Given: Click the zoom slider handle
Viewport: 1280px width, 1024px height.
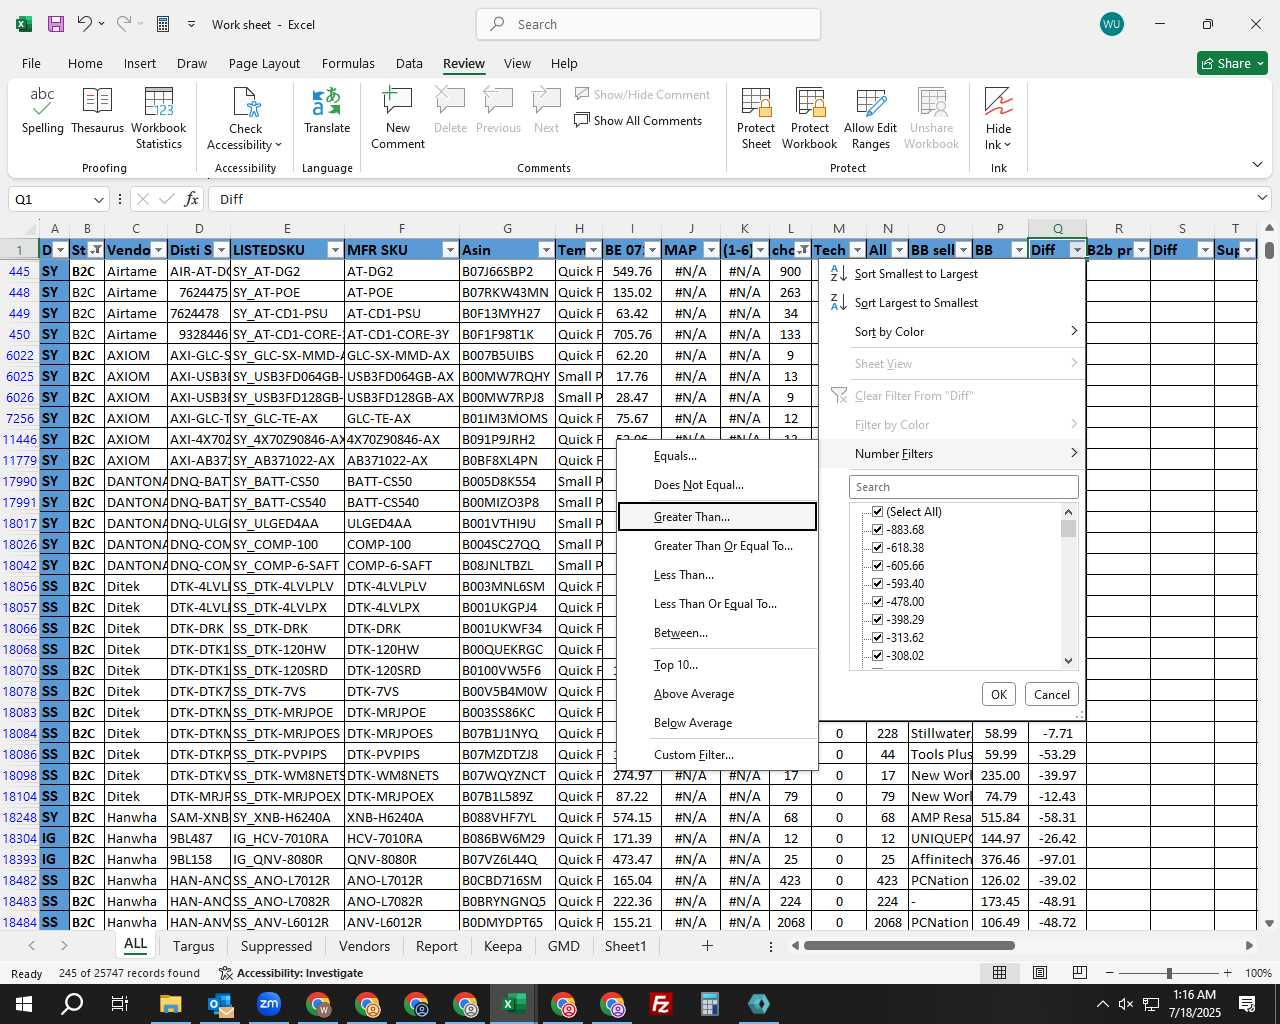Looking at the screenshot, I should [x=1169, y=973].
